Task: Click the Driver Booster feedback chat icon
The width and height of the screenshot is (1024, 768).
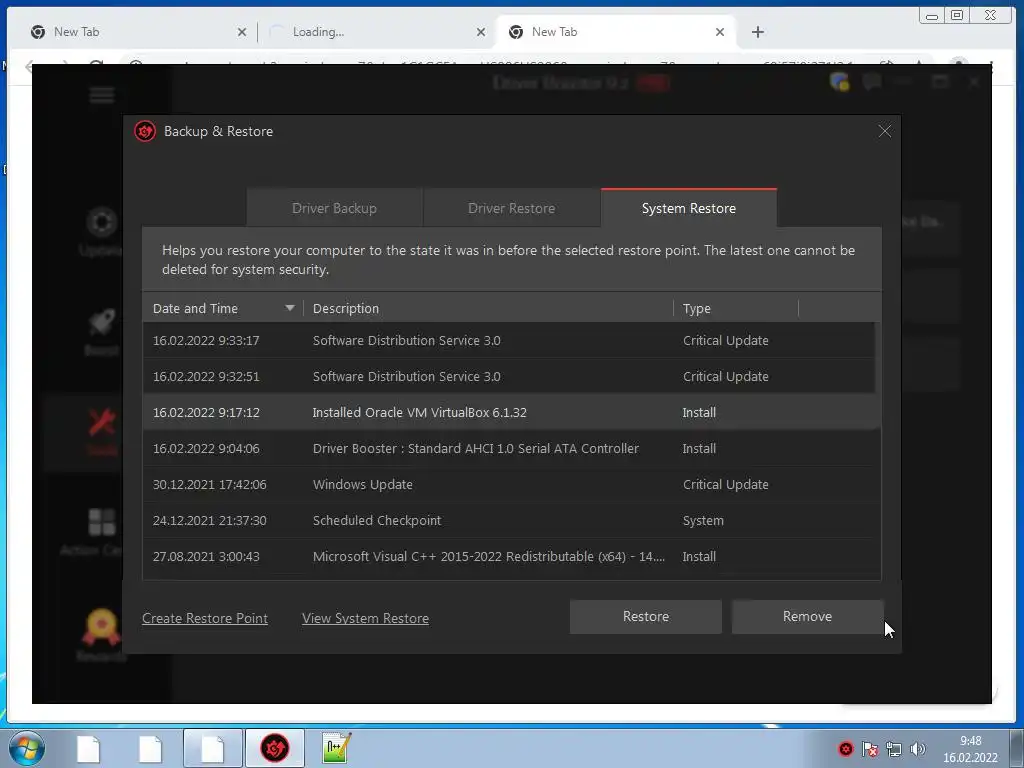Action: pos(872,82)
